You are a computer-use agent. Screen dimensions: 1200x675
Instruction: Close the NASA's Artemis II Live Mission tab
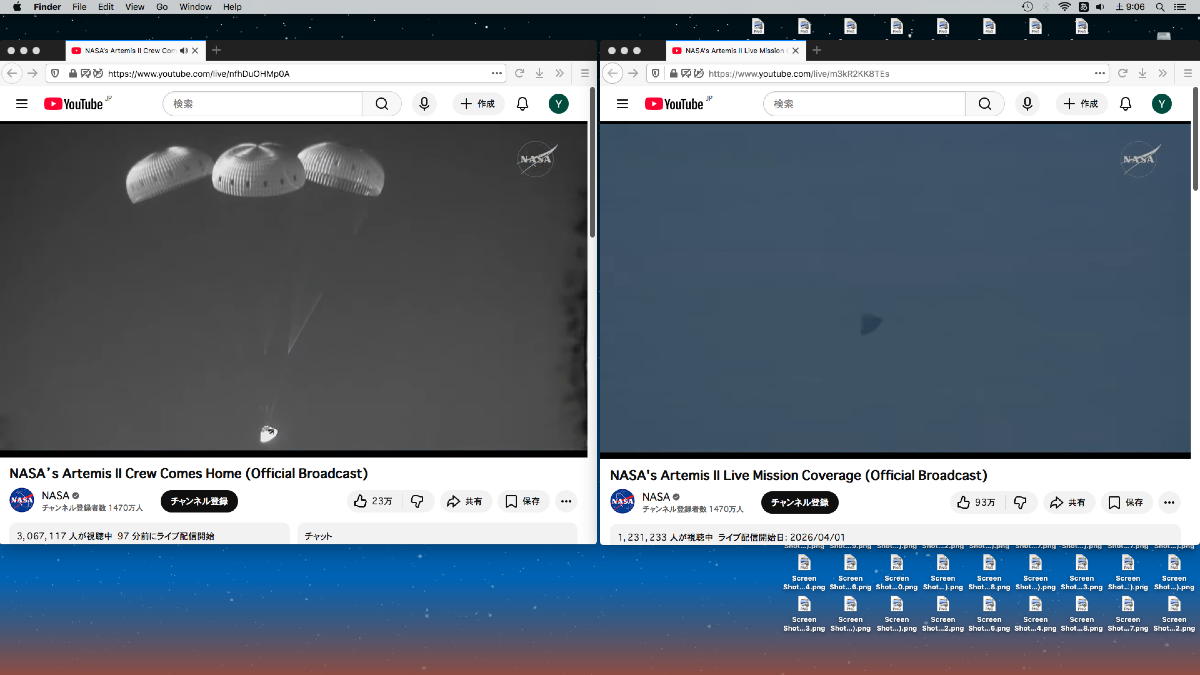point(796,50)
